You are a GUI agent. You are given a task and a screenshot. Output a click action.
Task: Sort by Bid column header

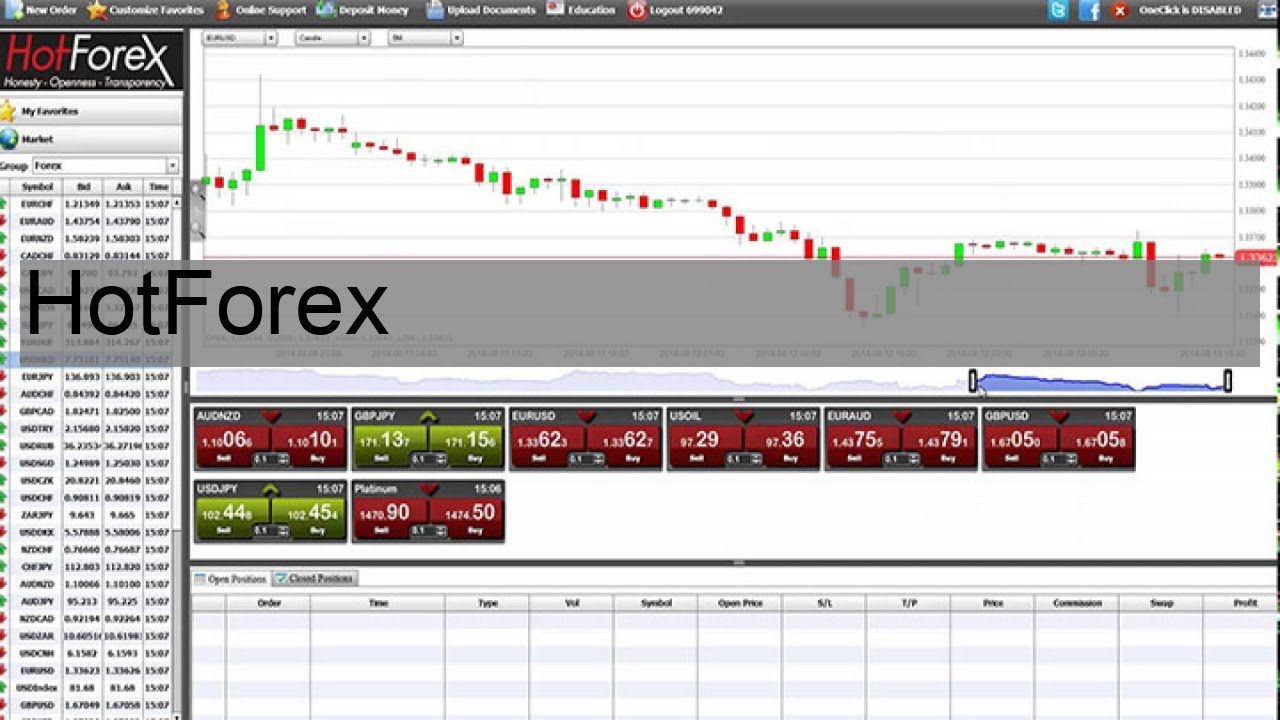(84, 187)
